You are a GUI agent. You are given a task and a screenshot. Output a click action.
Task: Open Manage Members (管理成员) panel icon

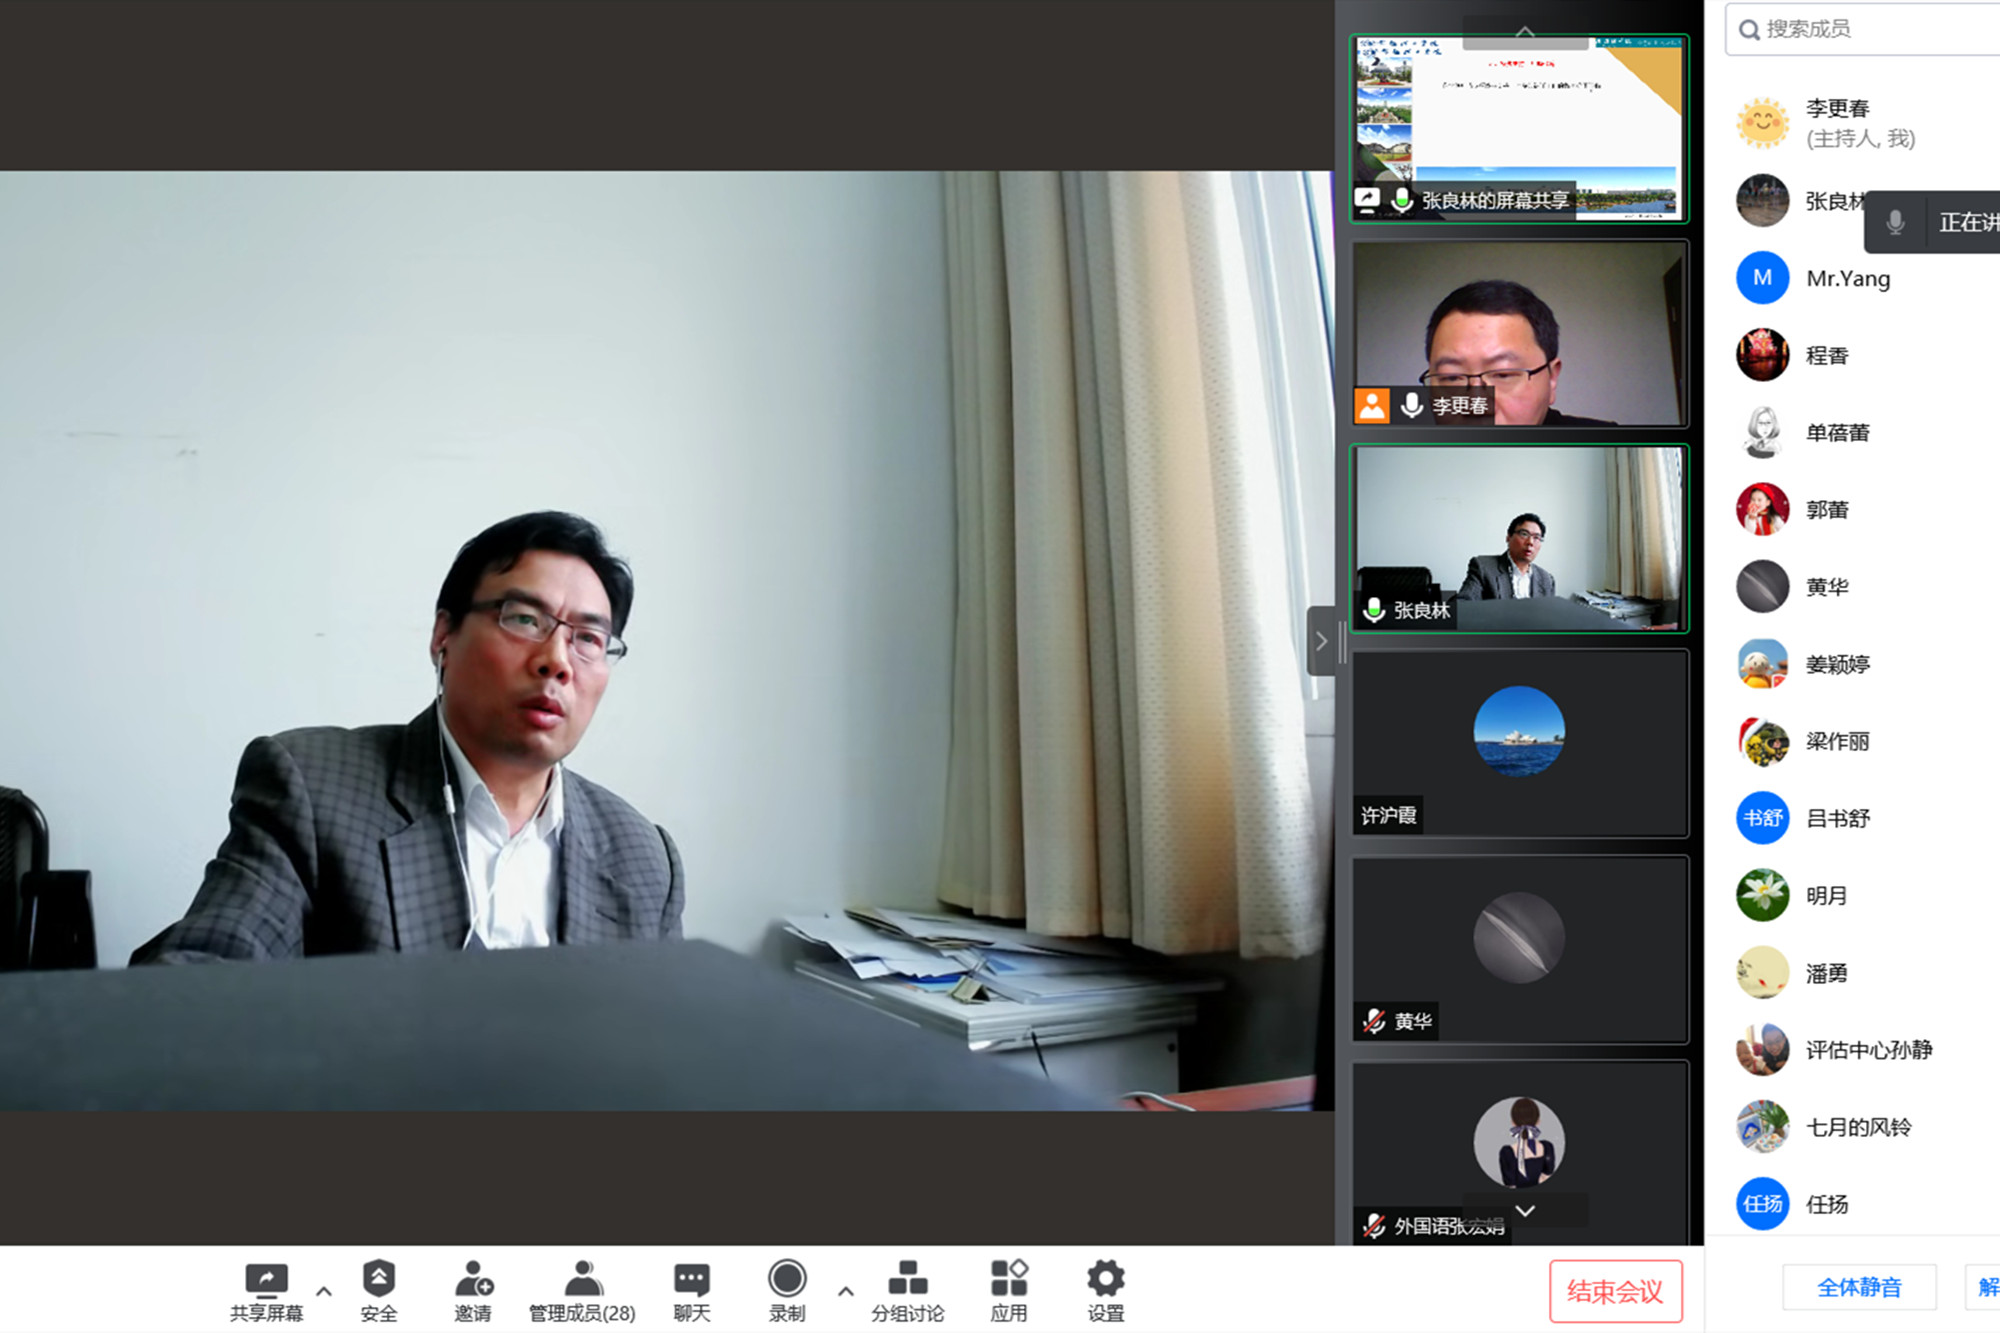point(583,1279)
